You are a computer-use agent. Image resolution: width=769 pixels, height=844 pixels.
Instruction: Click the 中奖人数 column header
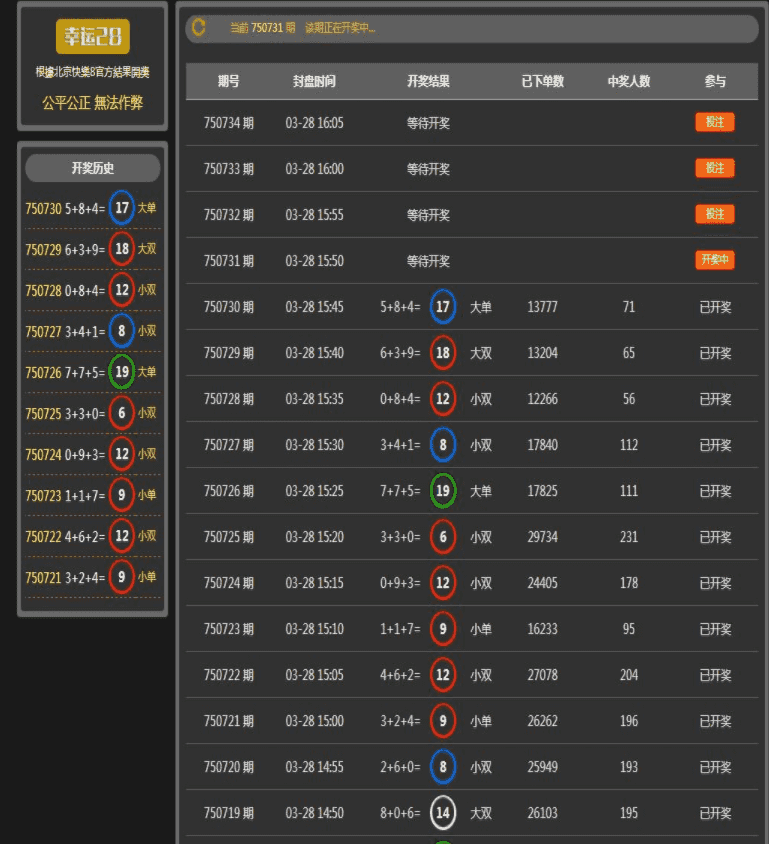(629, 81)
